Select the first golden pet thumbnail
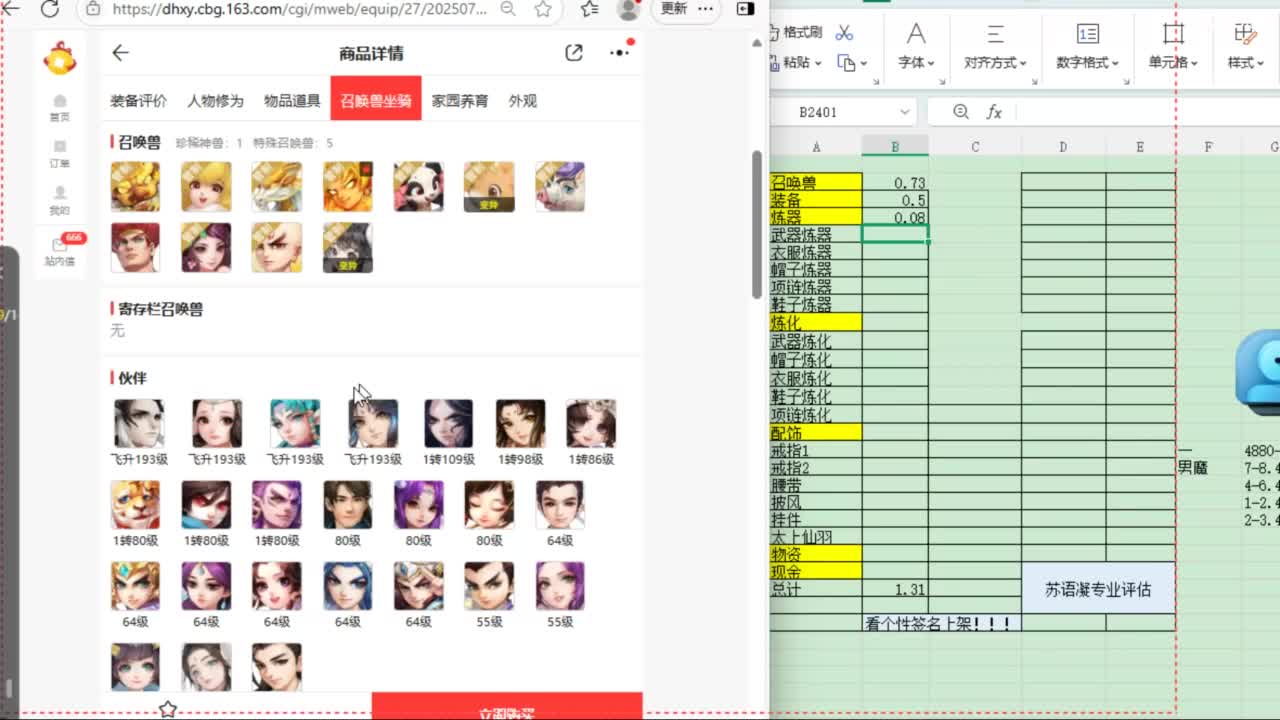This screenshot has width=1280, height=720. click(x=135, y=187)
